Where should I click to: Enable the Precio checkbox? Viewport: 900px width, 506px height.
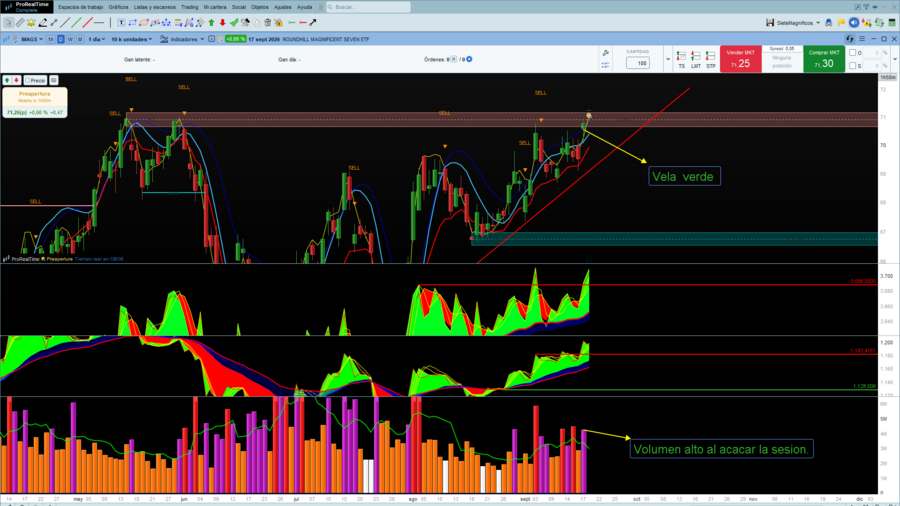[28, 80]
